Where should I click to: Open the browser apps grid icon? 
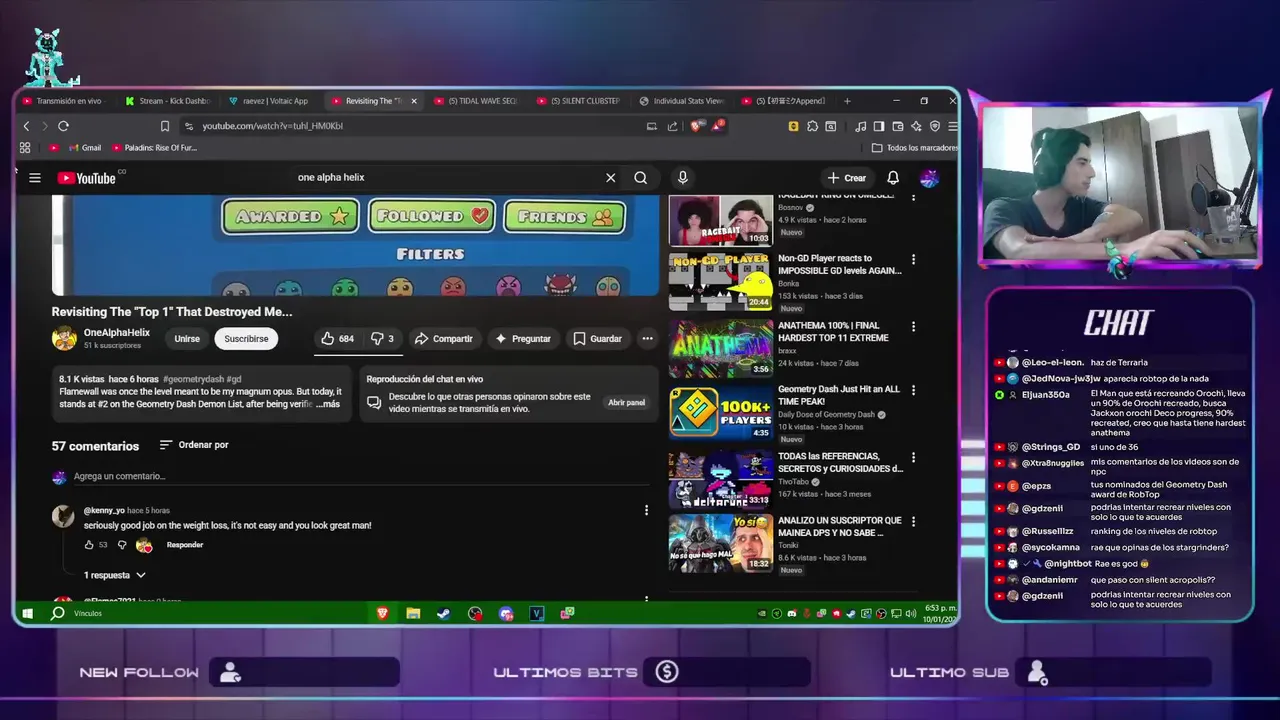point(25,148)
